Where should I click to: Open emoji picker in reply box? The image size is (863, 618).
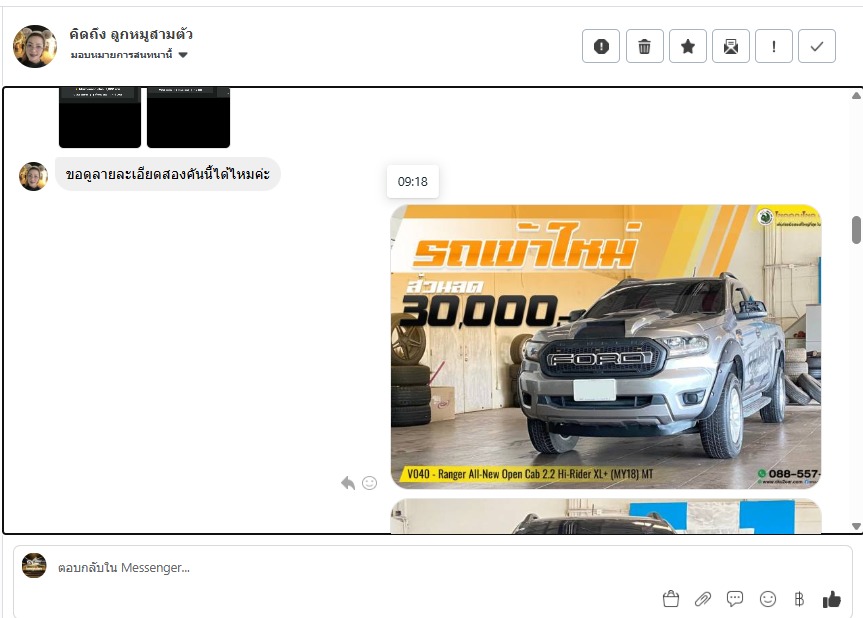[x=768, y=599]
